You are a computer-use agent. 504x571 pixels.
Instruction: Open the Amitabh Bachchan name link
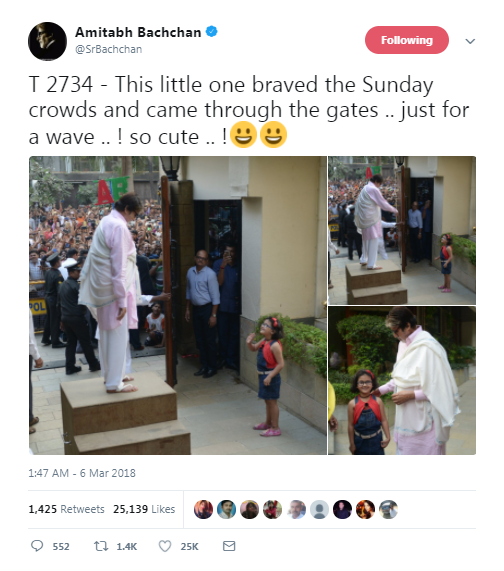pyautogui.click(x=138, y=32)
